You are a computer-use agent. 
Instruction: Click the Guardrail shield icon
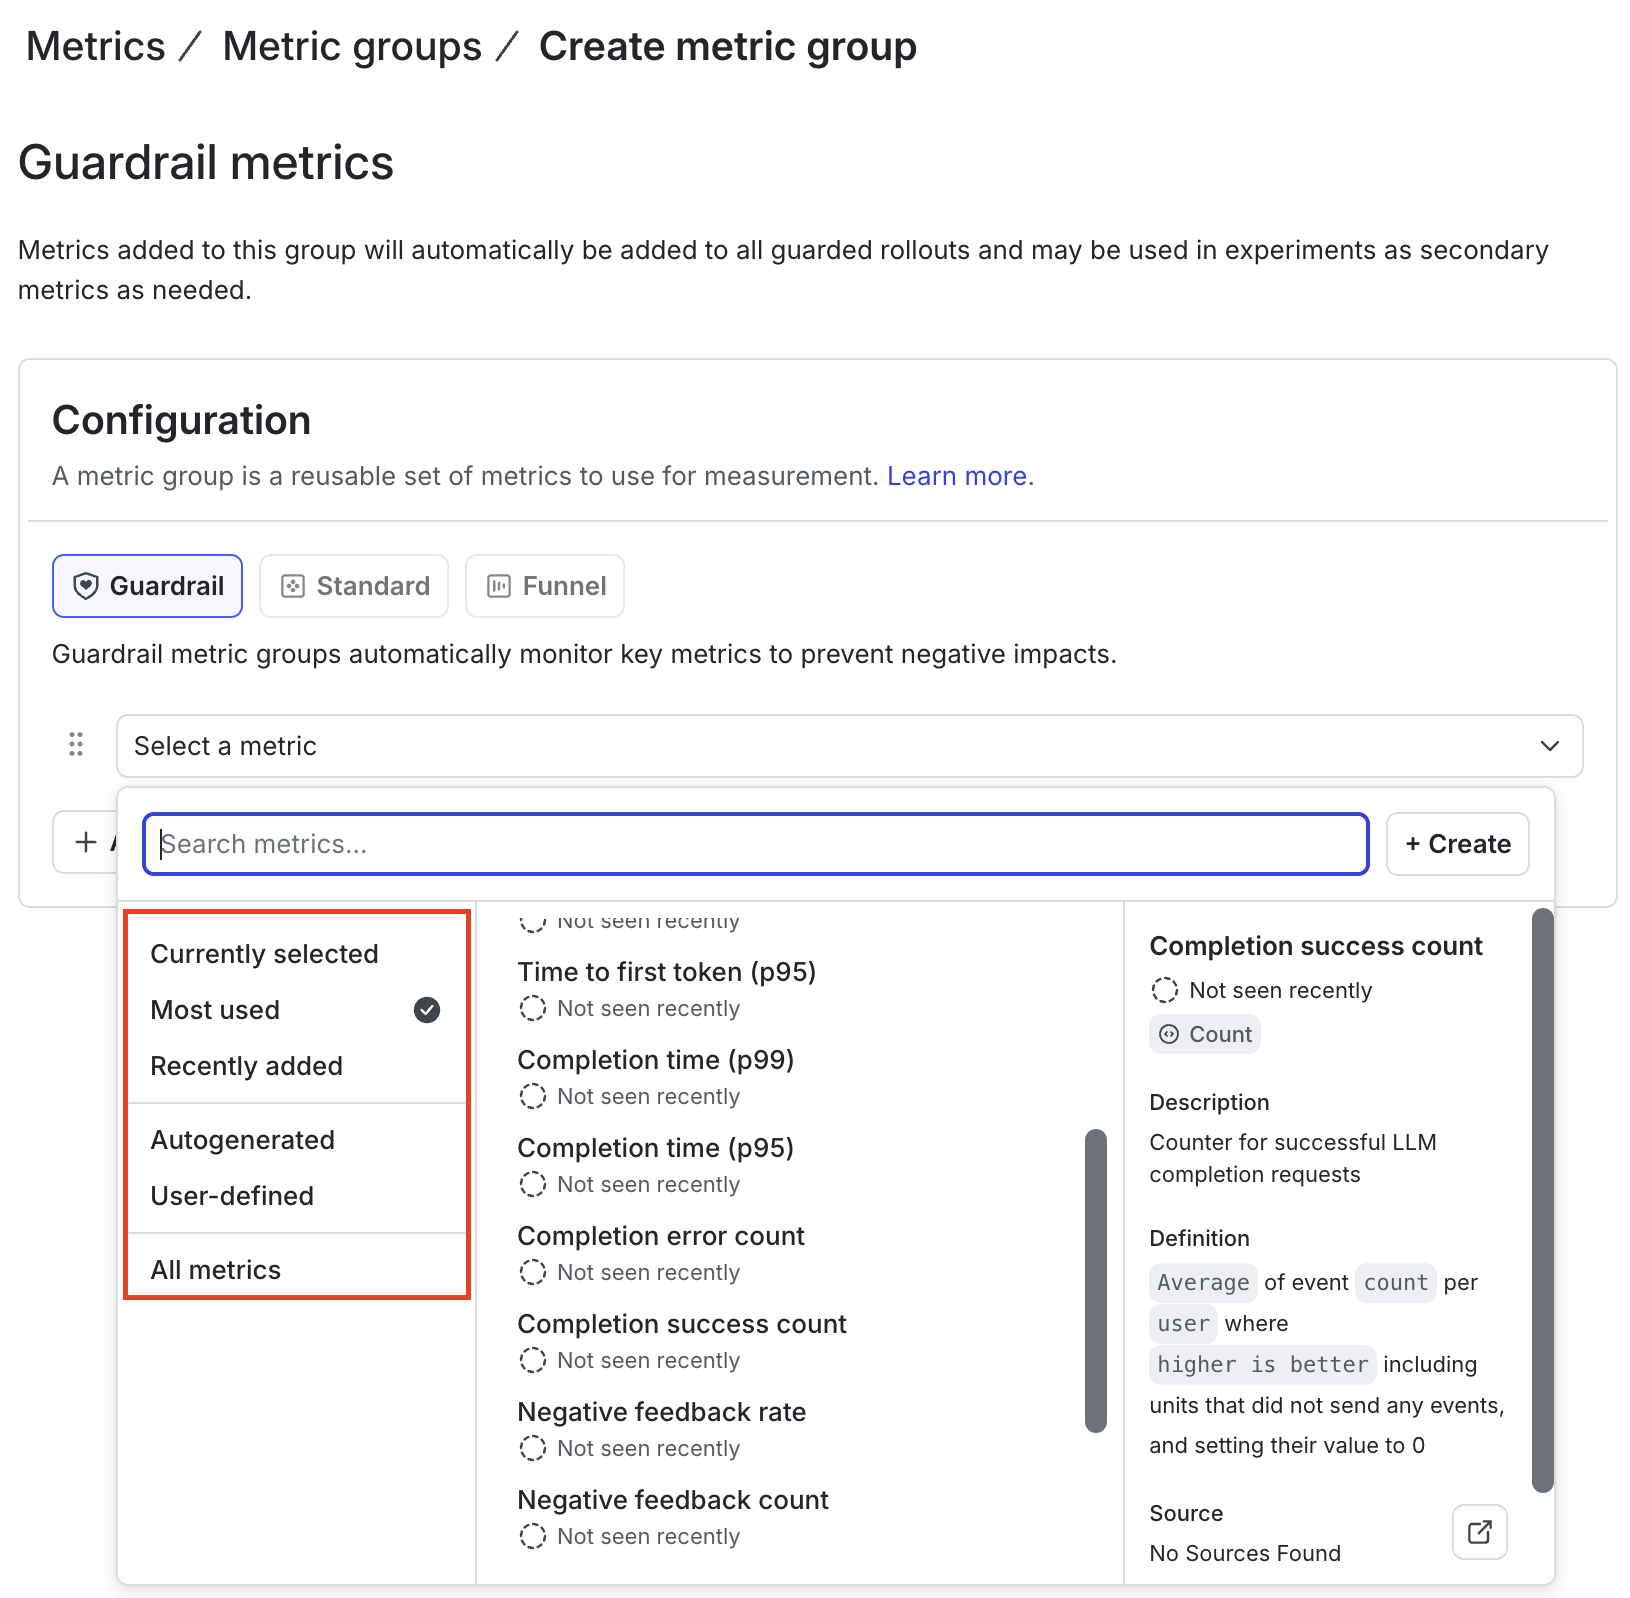coord(87,586)
